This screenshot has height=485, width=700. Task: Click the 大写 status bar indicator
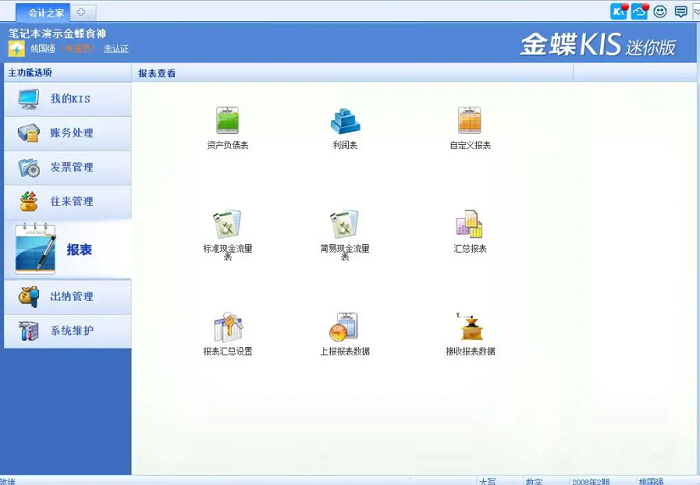(x=487, y=481)
